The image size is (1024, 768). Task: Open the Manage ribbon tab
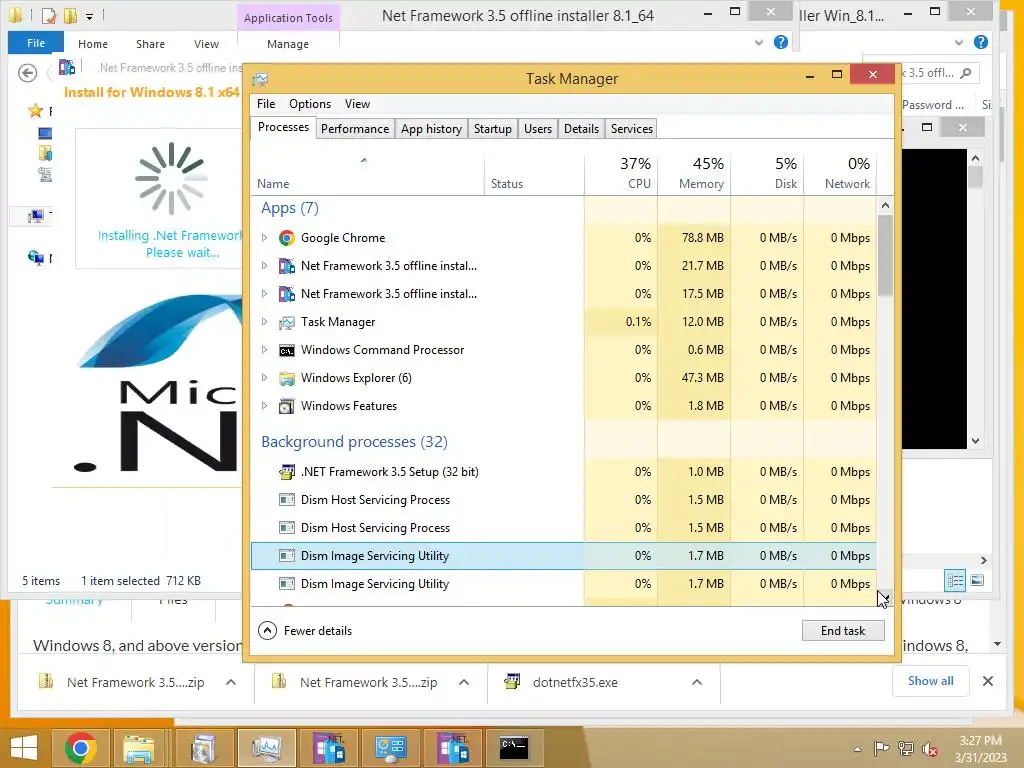point(288,44)
